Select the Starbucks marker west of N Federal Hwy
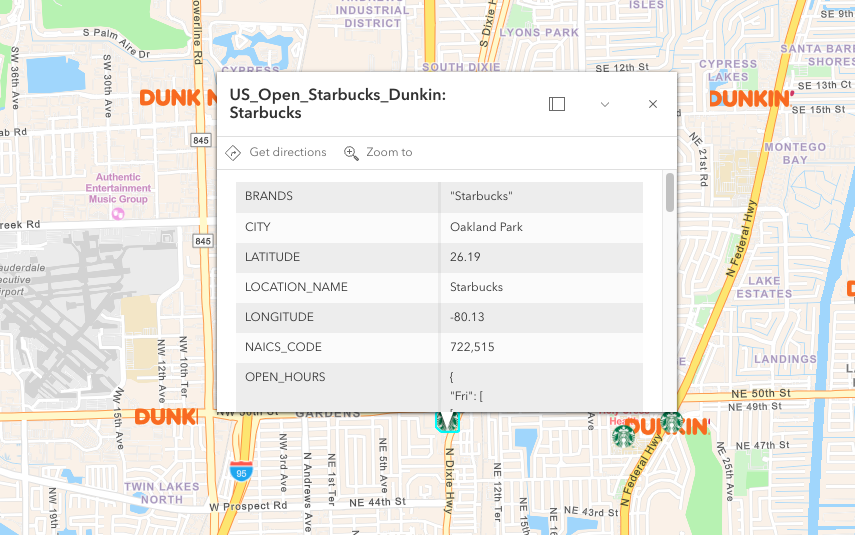The height and width of the screenshot is (535, 855). 624,436
